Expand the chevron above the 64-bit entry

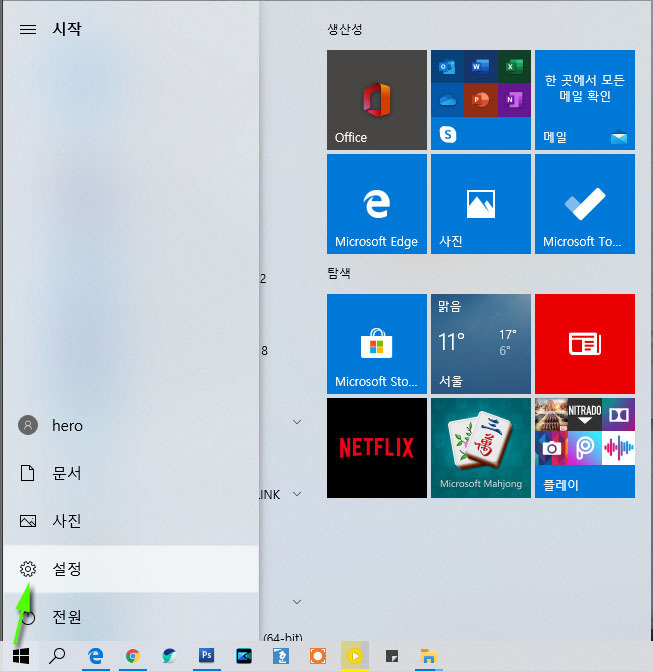pyautogui.click(x=297, y=602)
